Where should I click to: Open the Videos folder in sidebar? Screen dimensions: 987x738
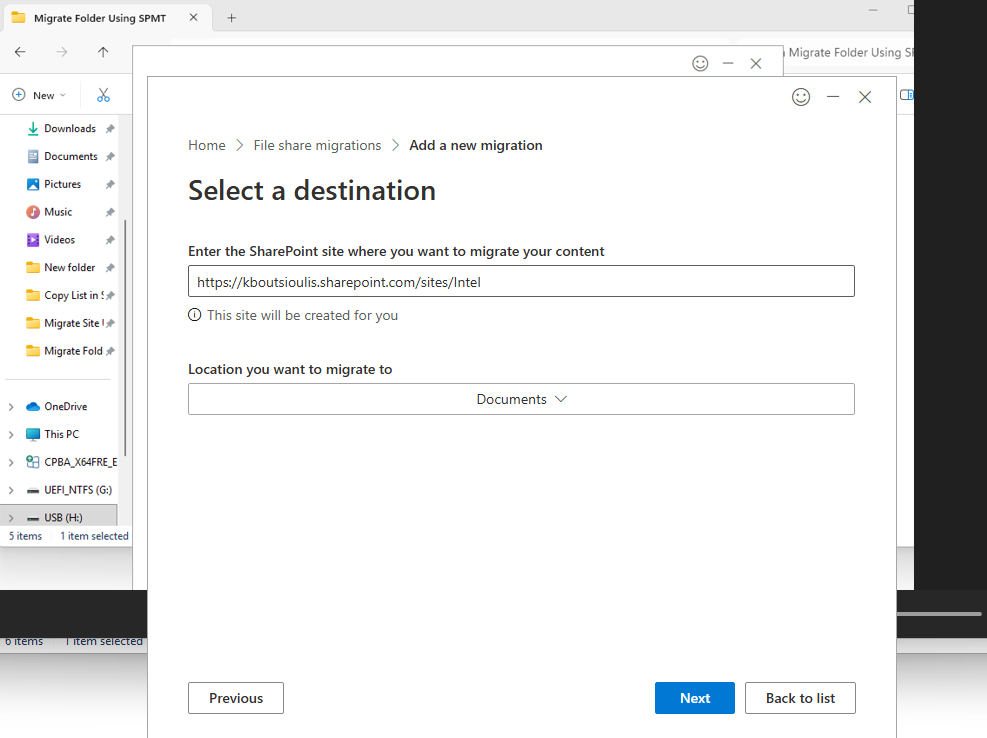point(59,240)
